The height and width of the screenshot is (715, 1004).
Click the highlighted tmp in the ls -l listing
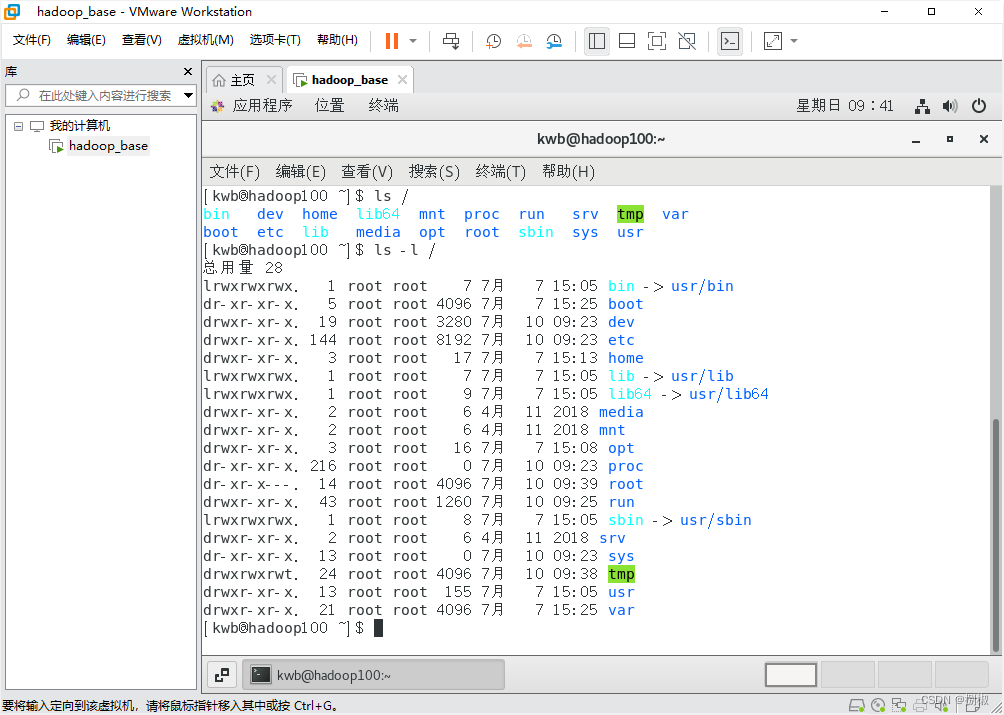coord(621,574)
